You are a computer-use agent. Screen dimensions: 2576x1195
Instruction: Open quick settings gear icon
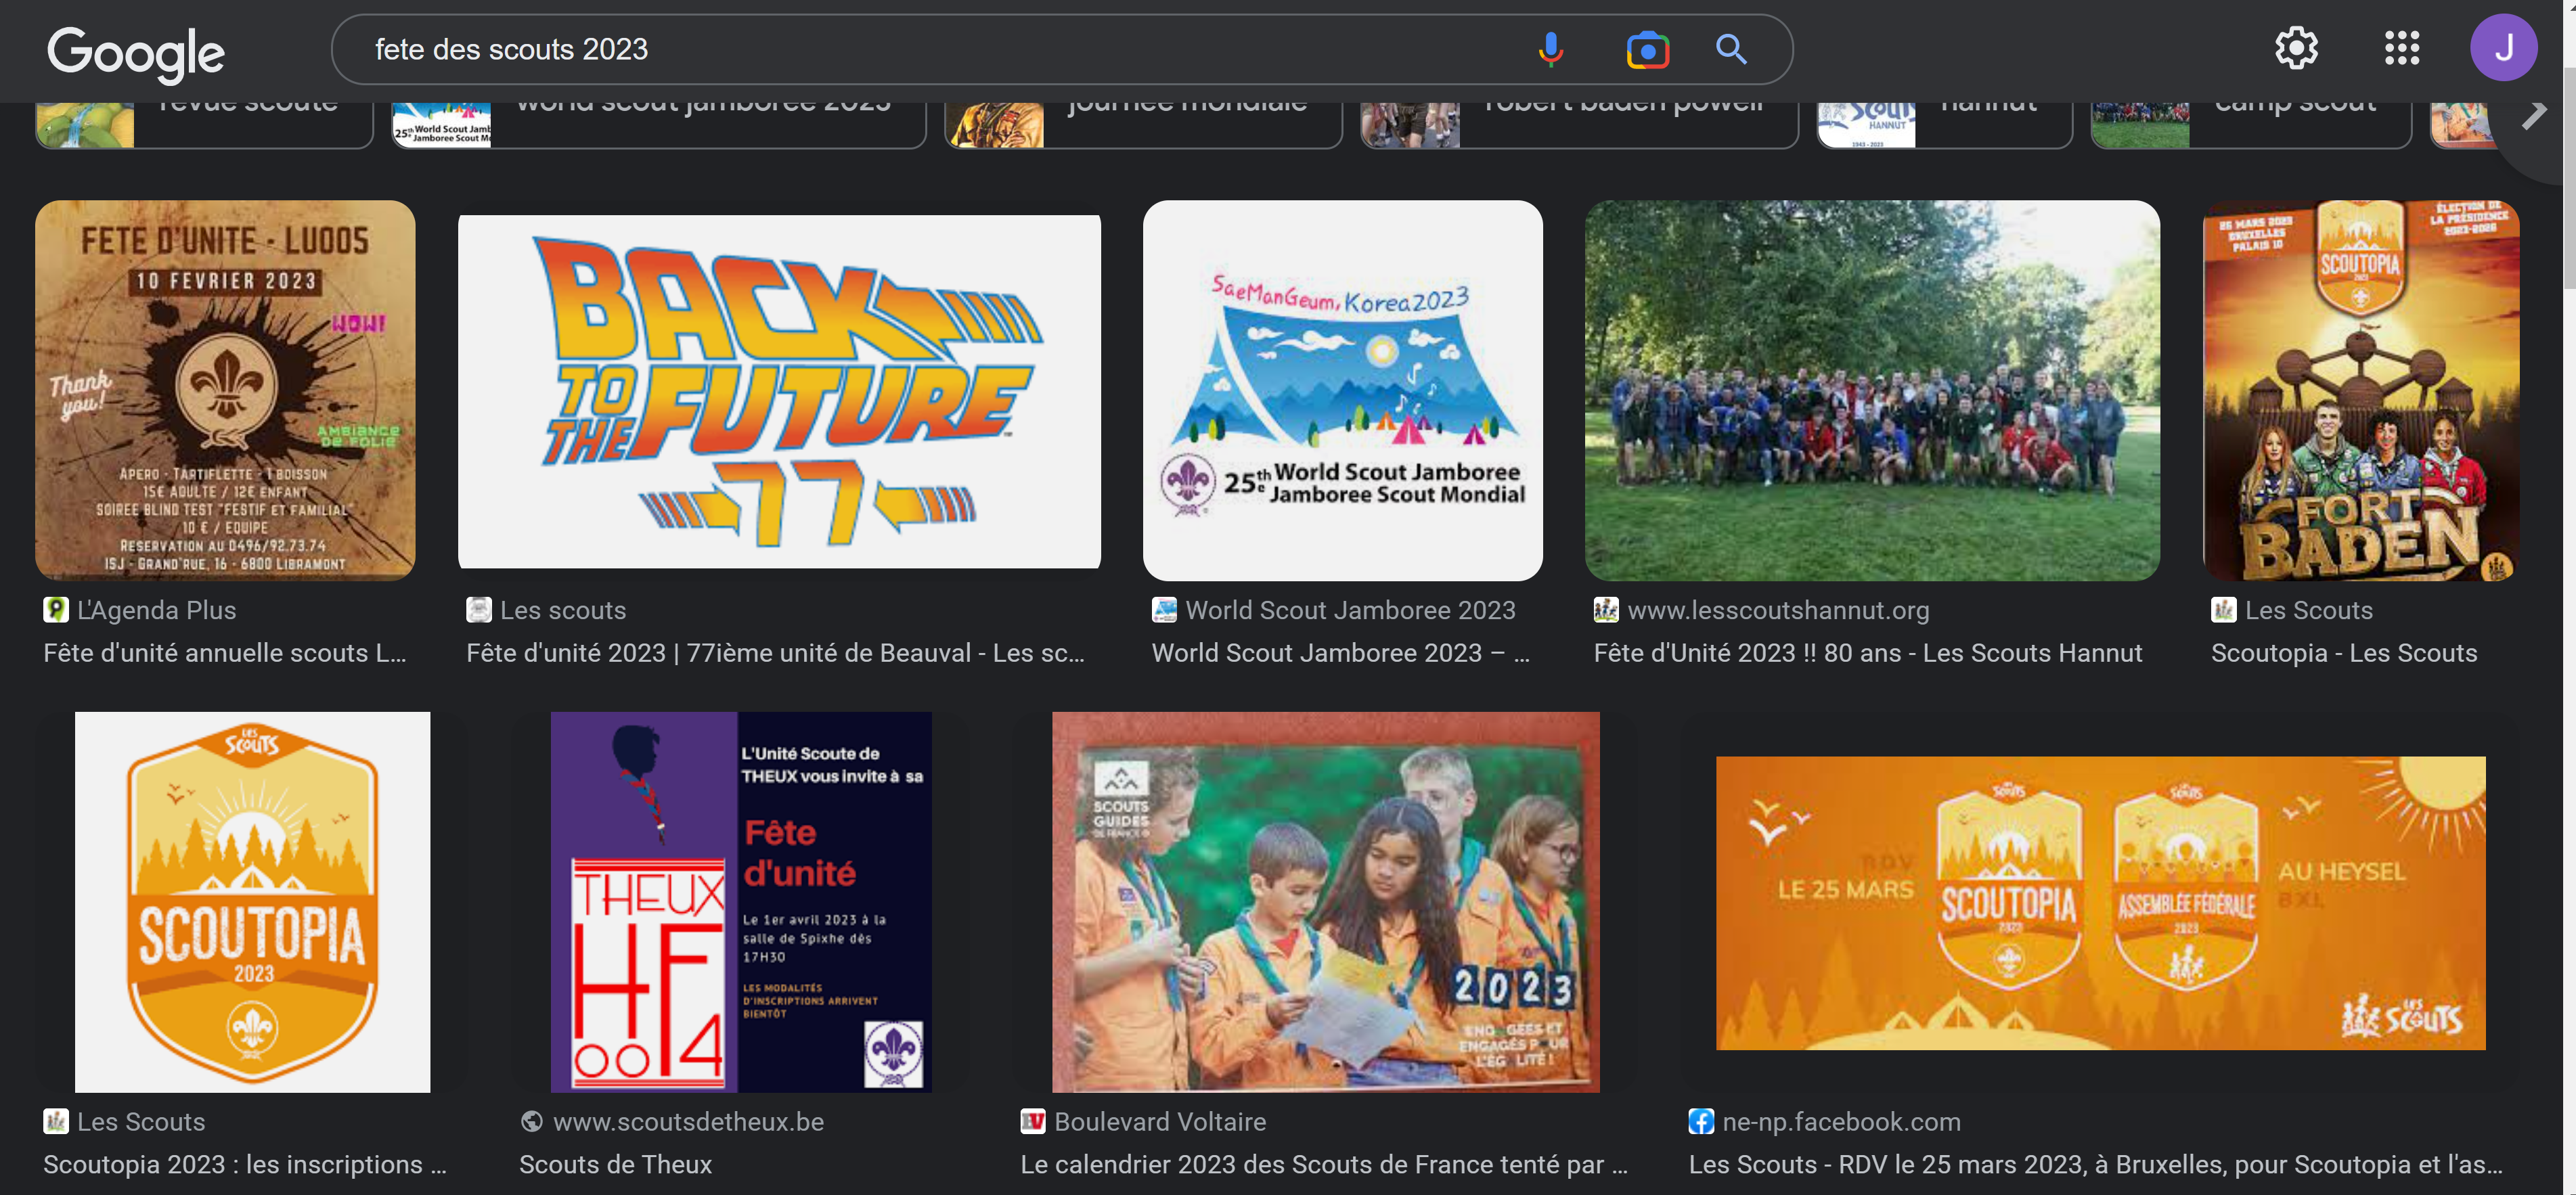pos(2296,48)
